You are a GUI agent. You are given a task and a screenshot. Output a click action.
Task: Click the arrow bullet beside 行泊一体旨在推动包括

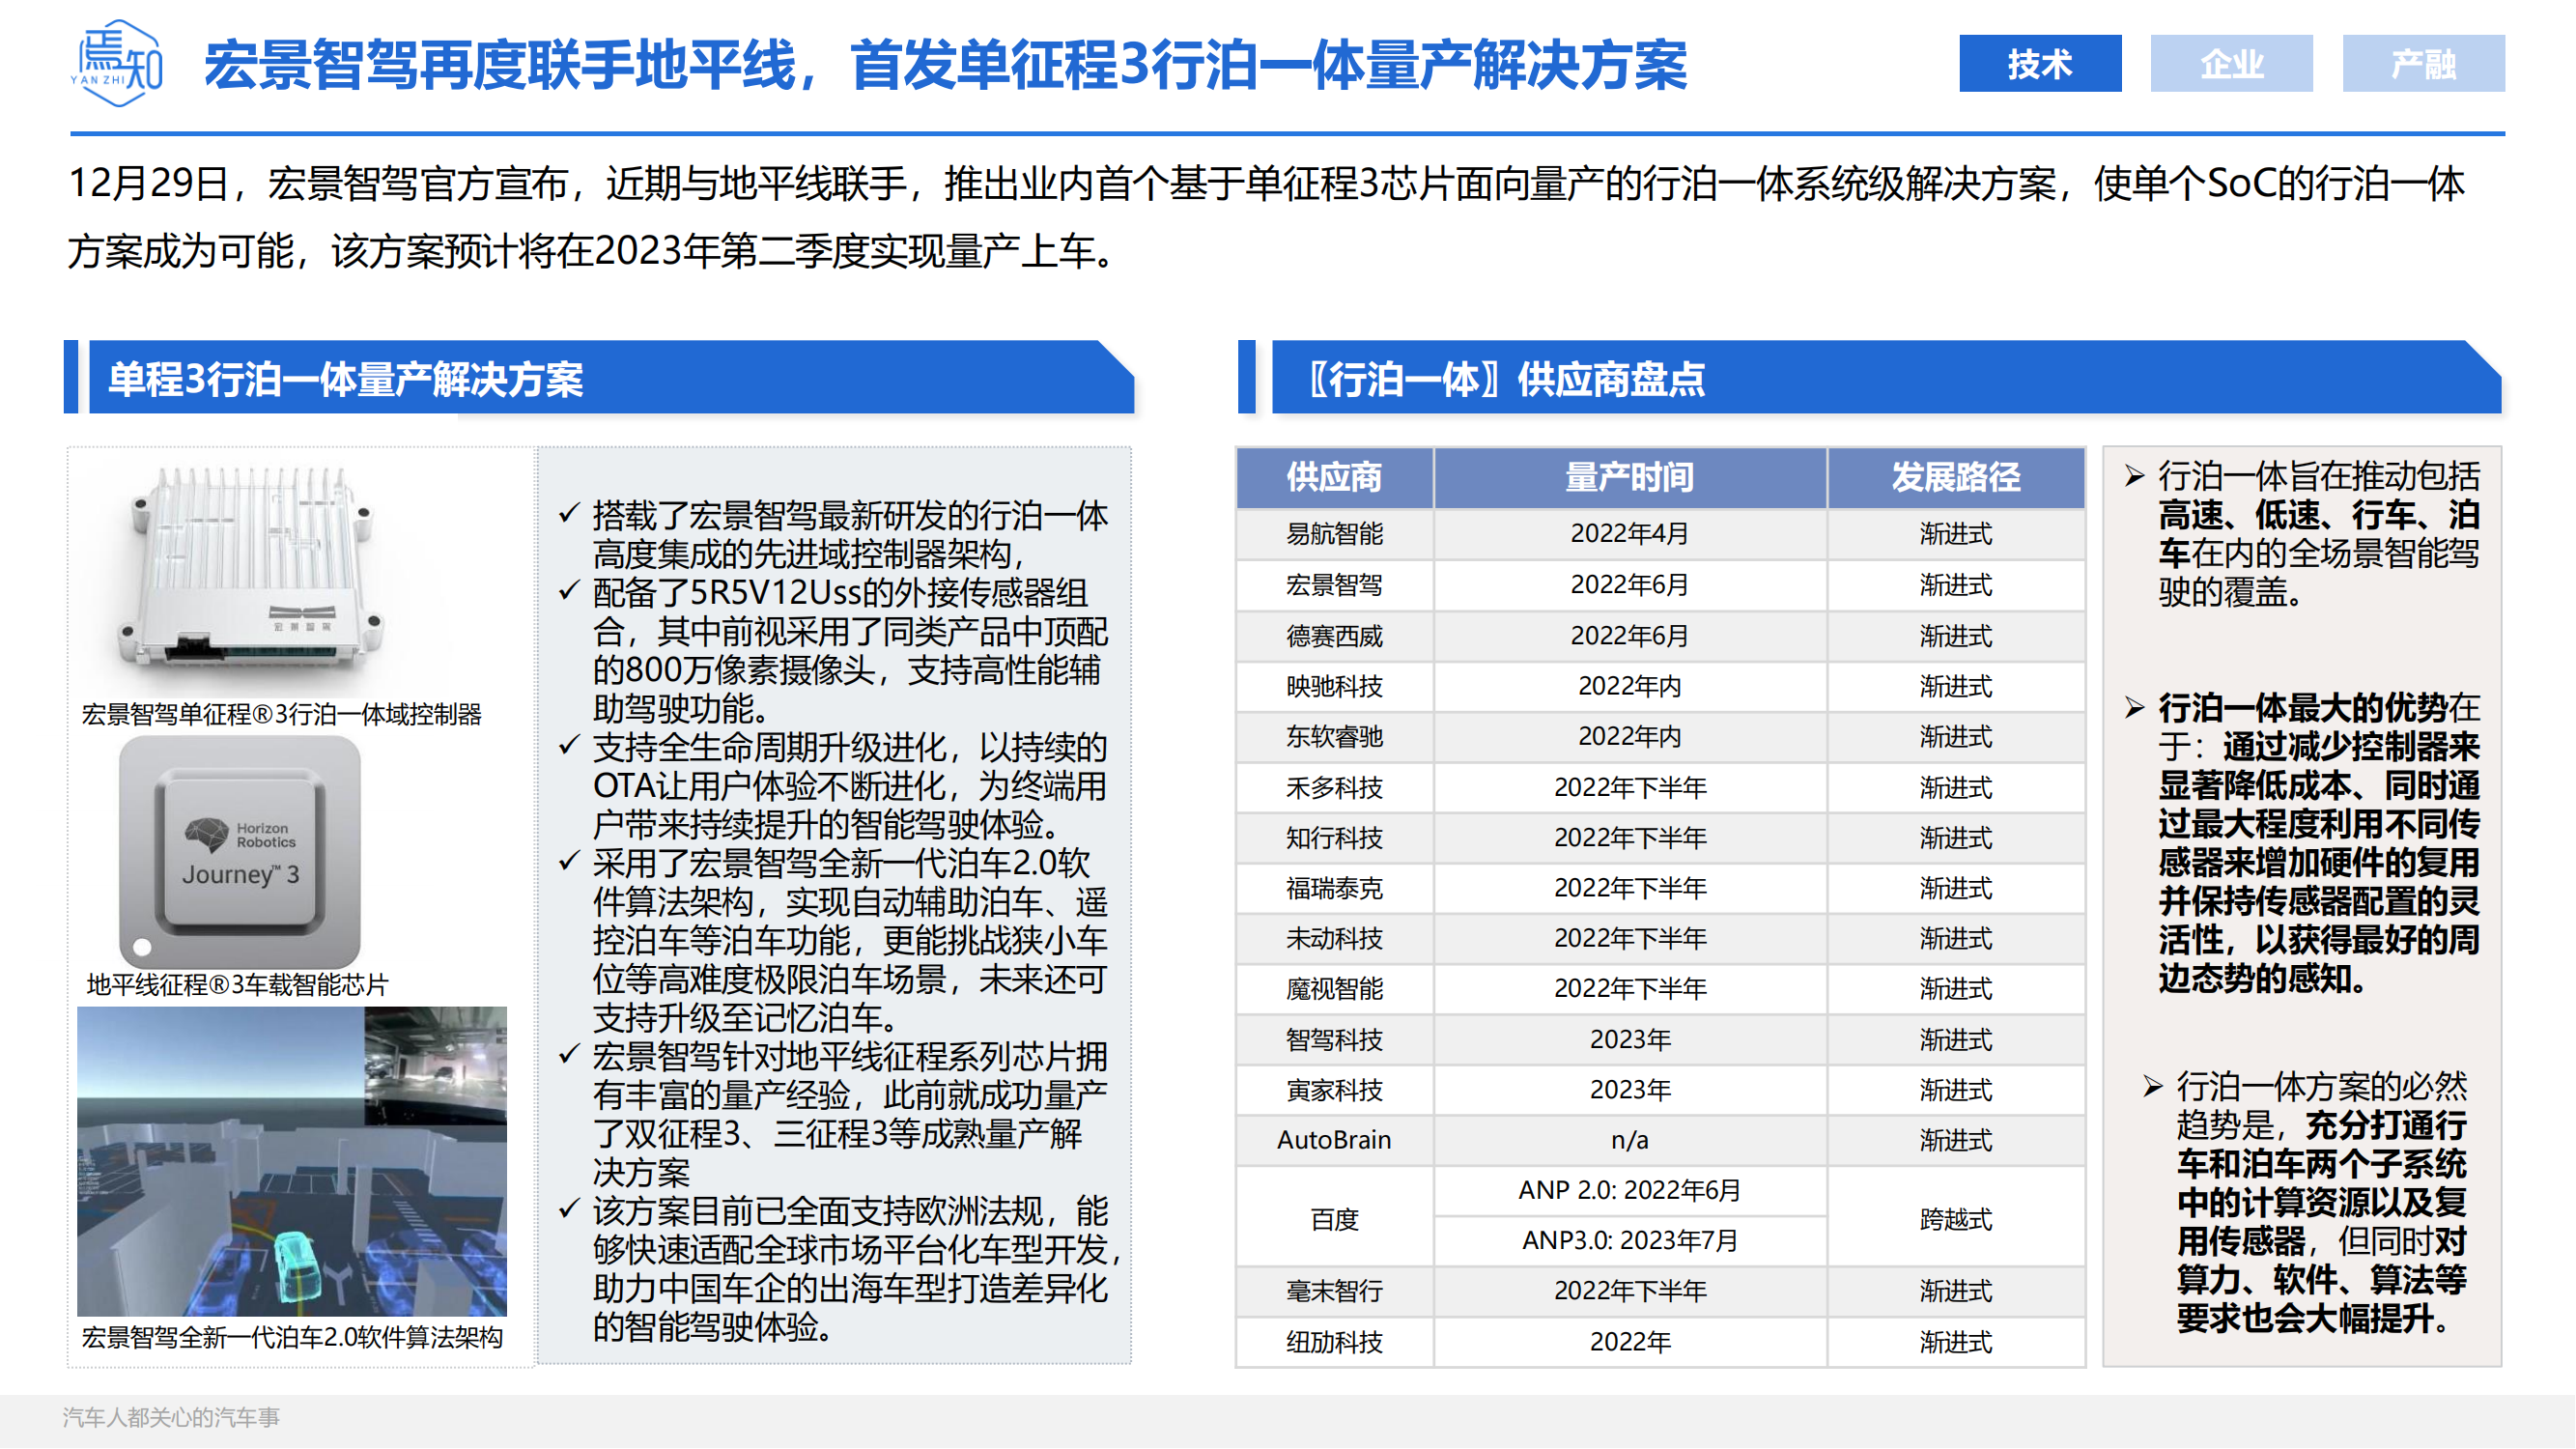point(2136,476)
